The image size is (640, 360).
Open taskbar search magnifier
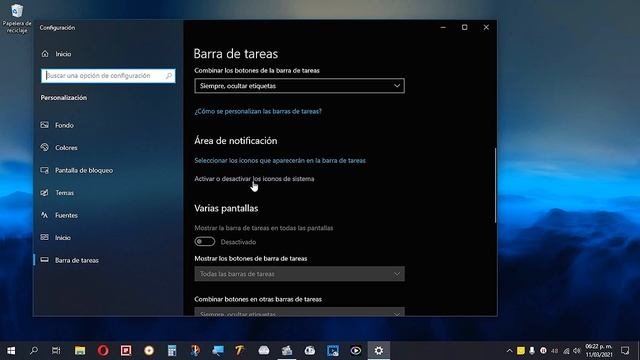pos(34,351)
